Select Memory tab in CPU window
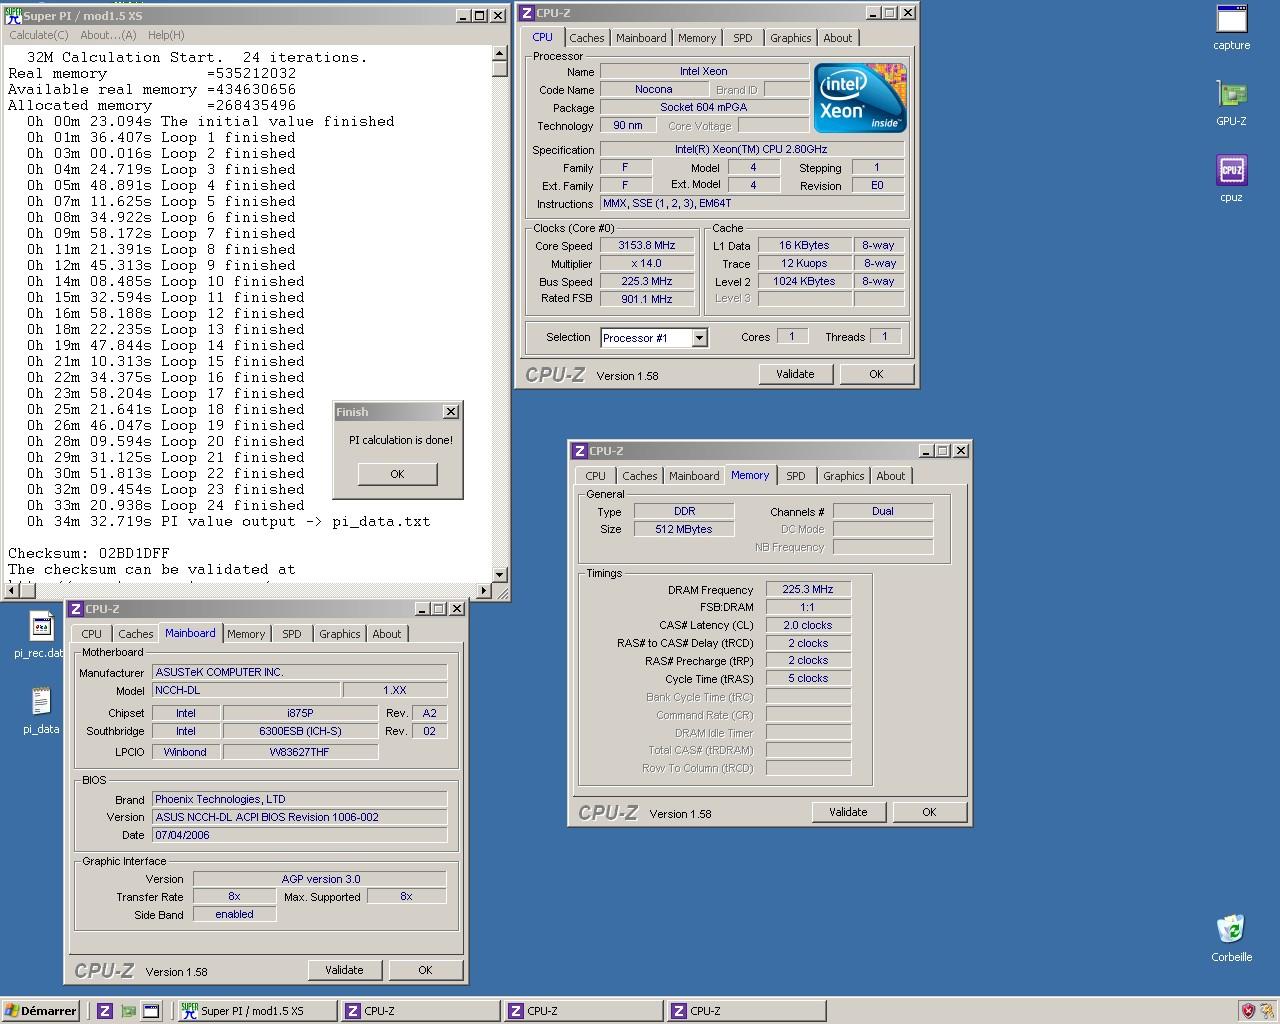Image resolution: width=1280 pixels, height=1024 pixels. (x=697, y=38)
